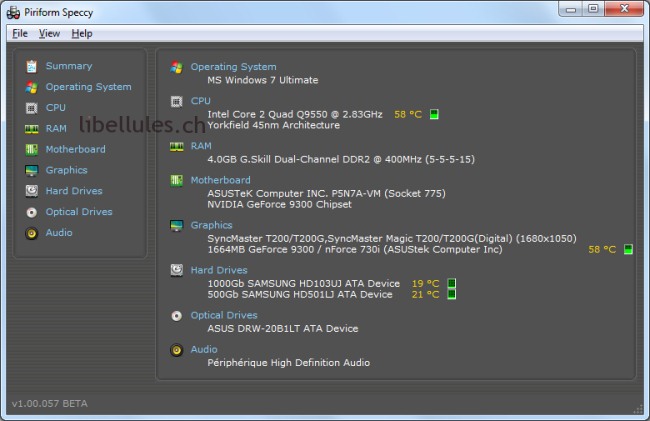Click the 1664MB GeForce 9300 line
The width and height of the screenshot is (650, 421).
(x=355, y=250)
